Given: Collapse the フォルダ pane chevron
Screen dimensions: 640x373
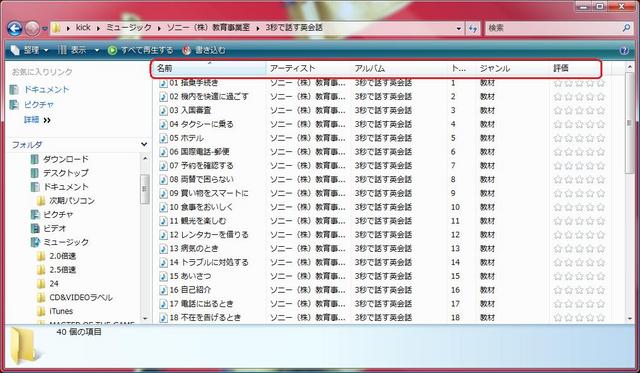Looking at the screenshot, I should point(144,144).
